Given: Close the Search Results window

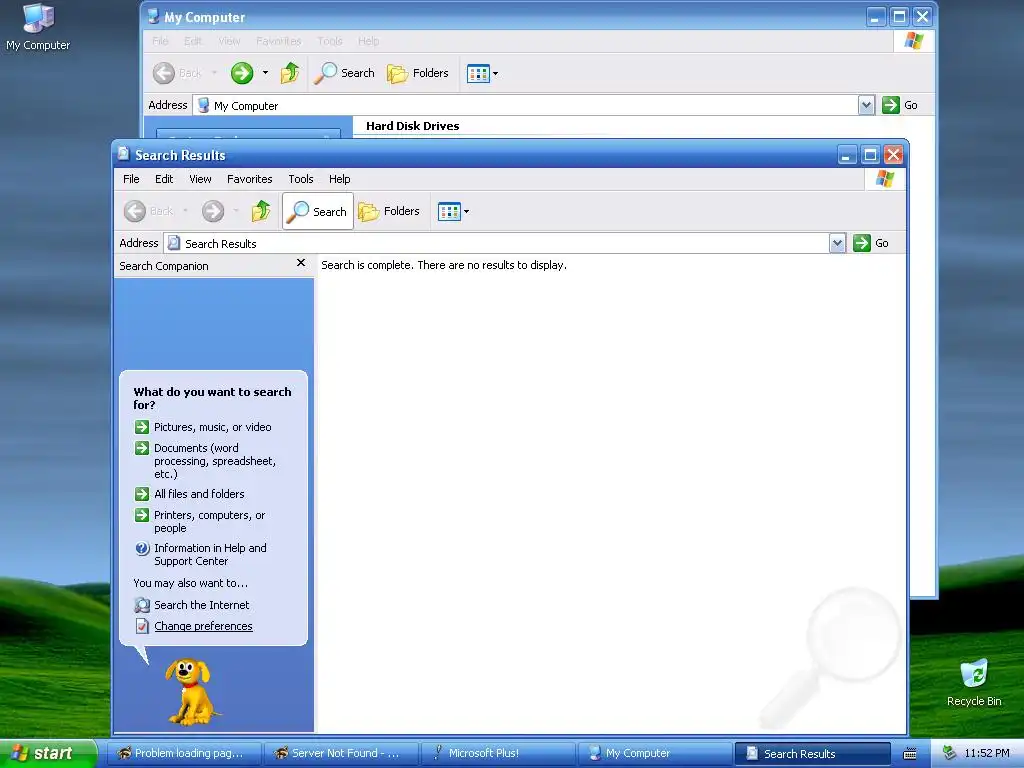Looking at the screenshot, I should [893, 155].
